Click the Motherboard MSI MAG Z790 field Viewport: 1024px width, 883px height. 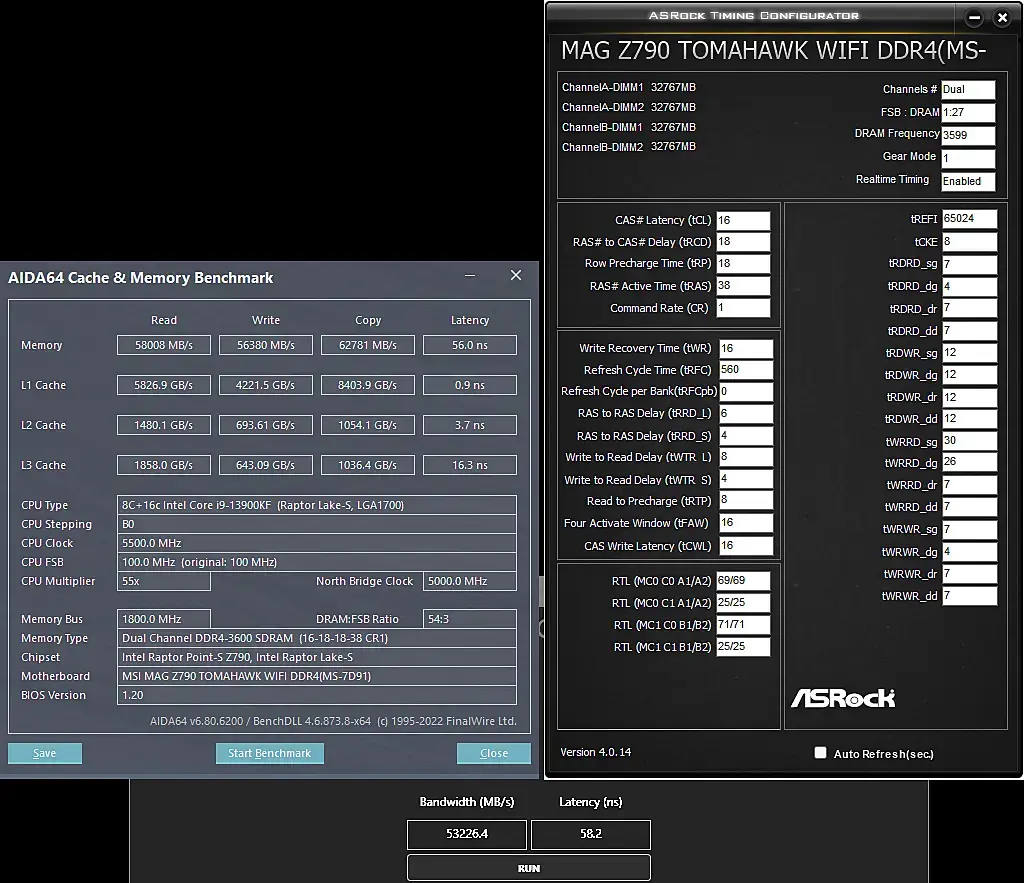pyautogui.click(x=317, y=676)
